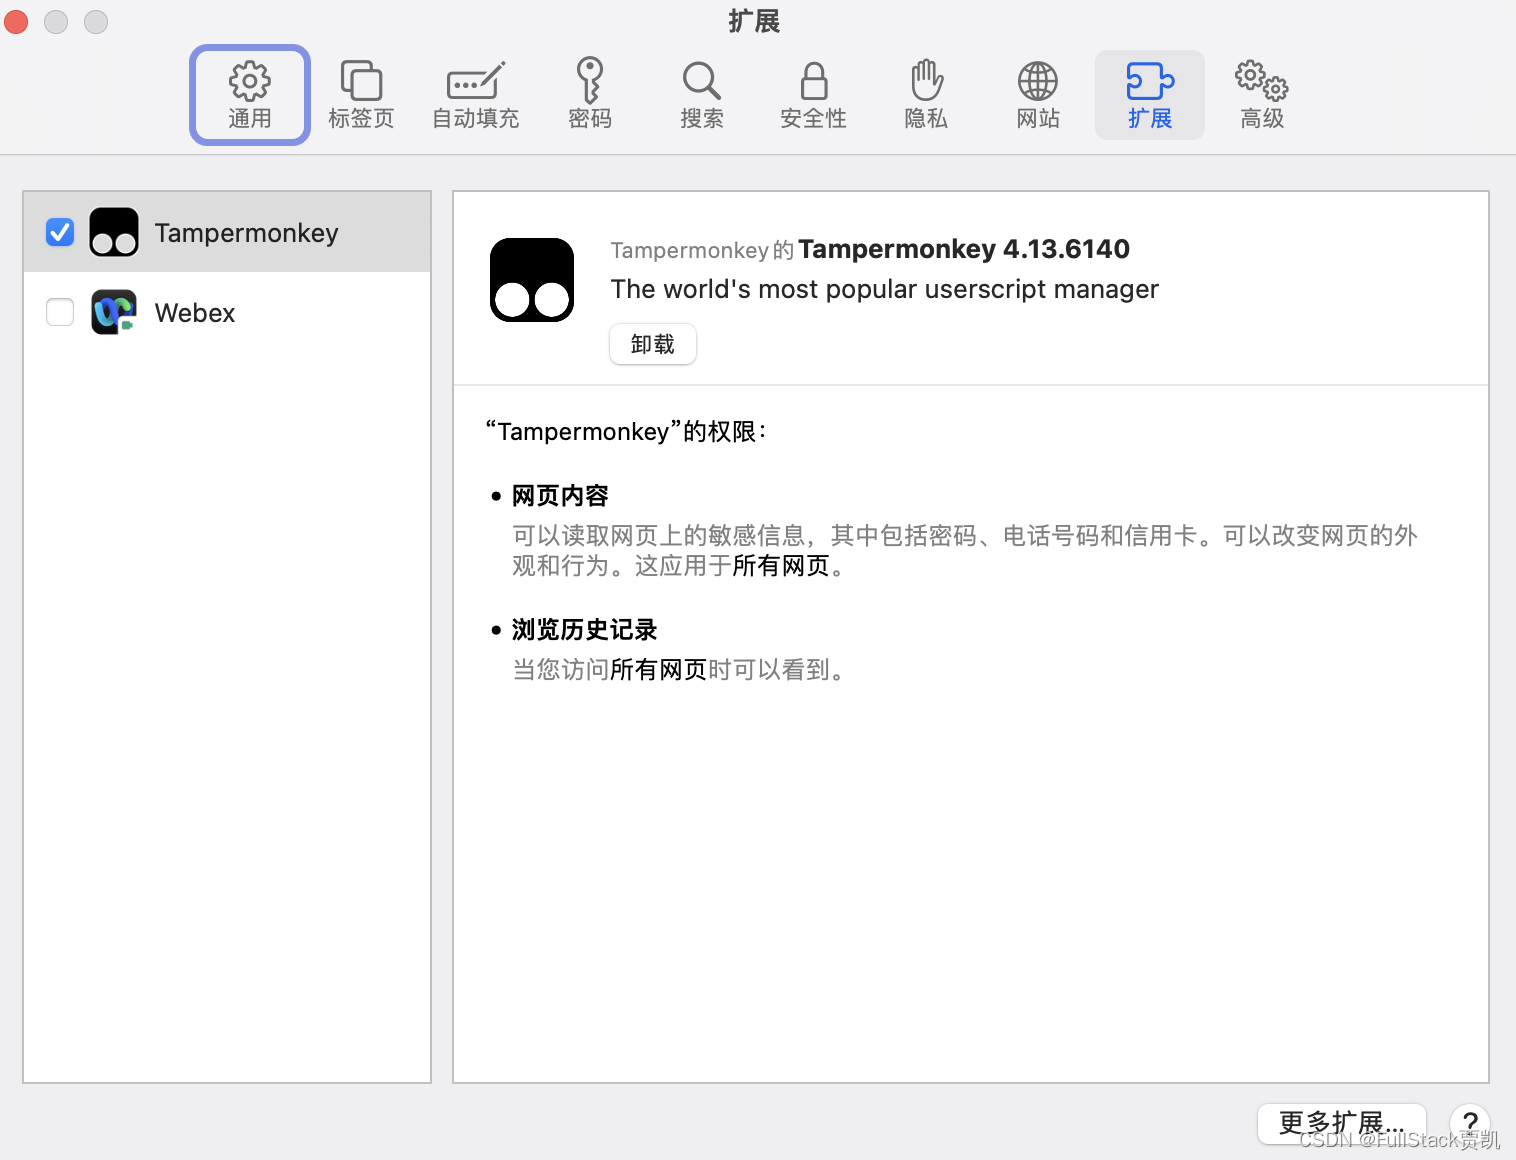Open the 标签页 (Tabs) preferences pane
The width and height of the screenshot is (1516, 1160).
coord(361,95)
